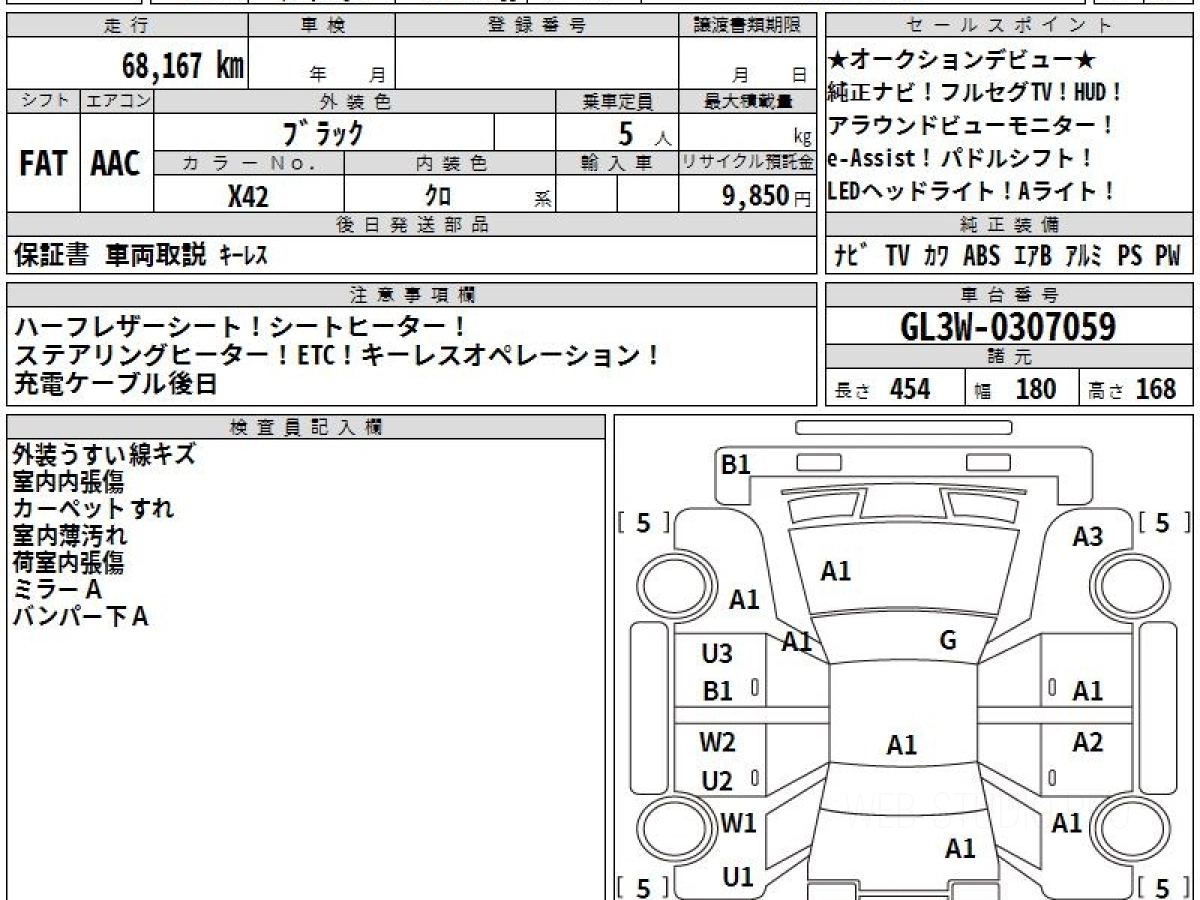Screen dimensions: 1200x900
Task: Click the length value 454
Action: pyautogui.click(x=910, y=389)
